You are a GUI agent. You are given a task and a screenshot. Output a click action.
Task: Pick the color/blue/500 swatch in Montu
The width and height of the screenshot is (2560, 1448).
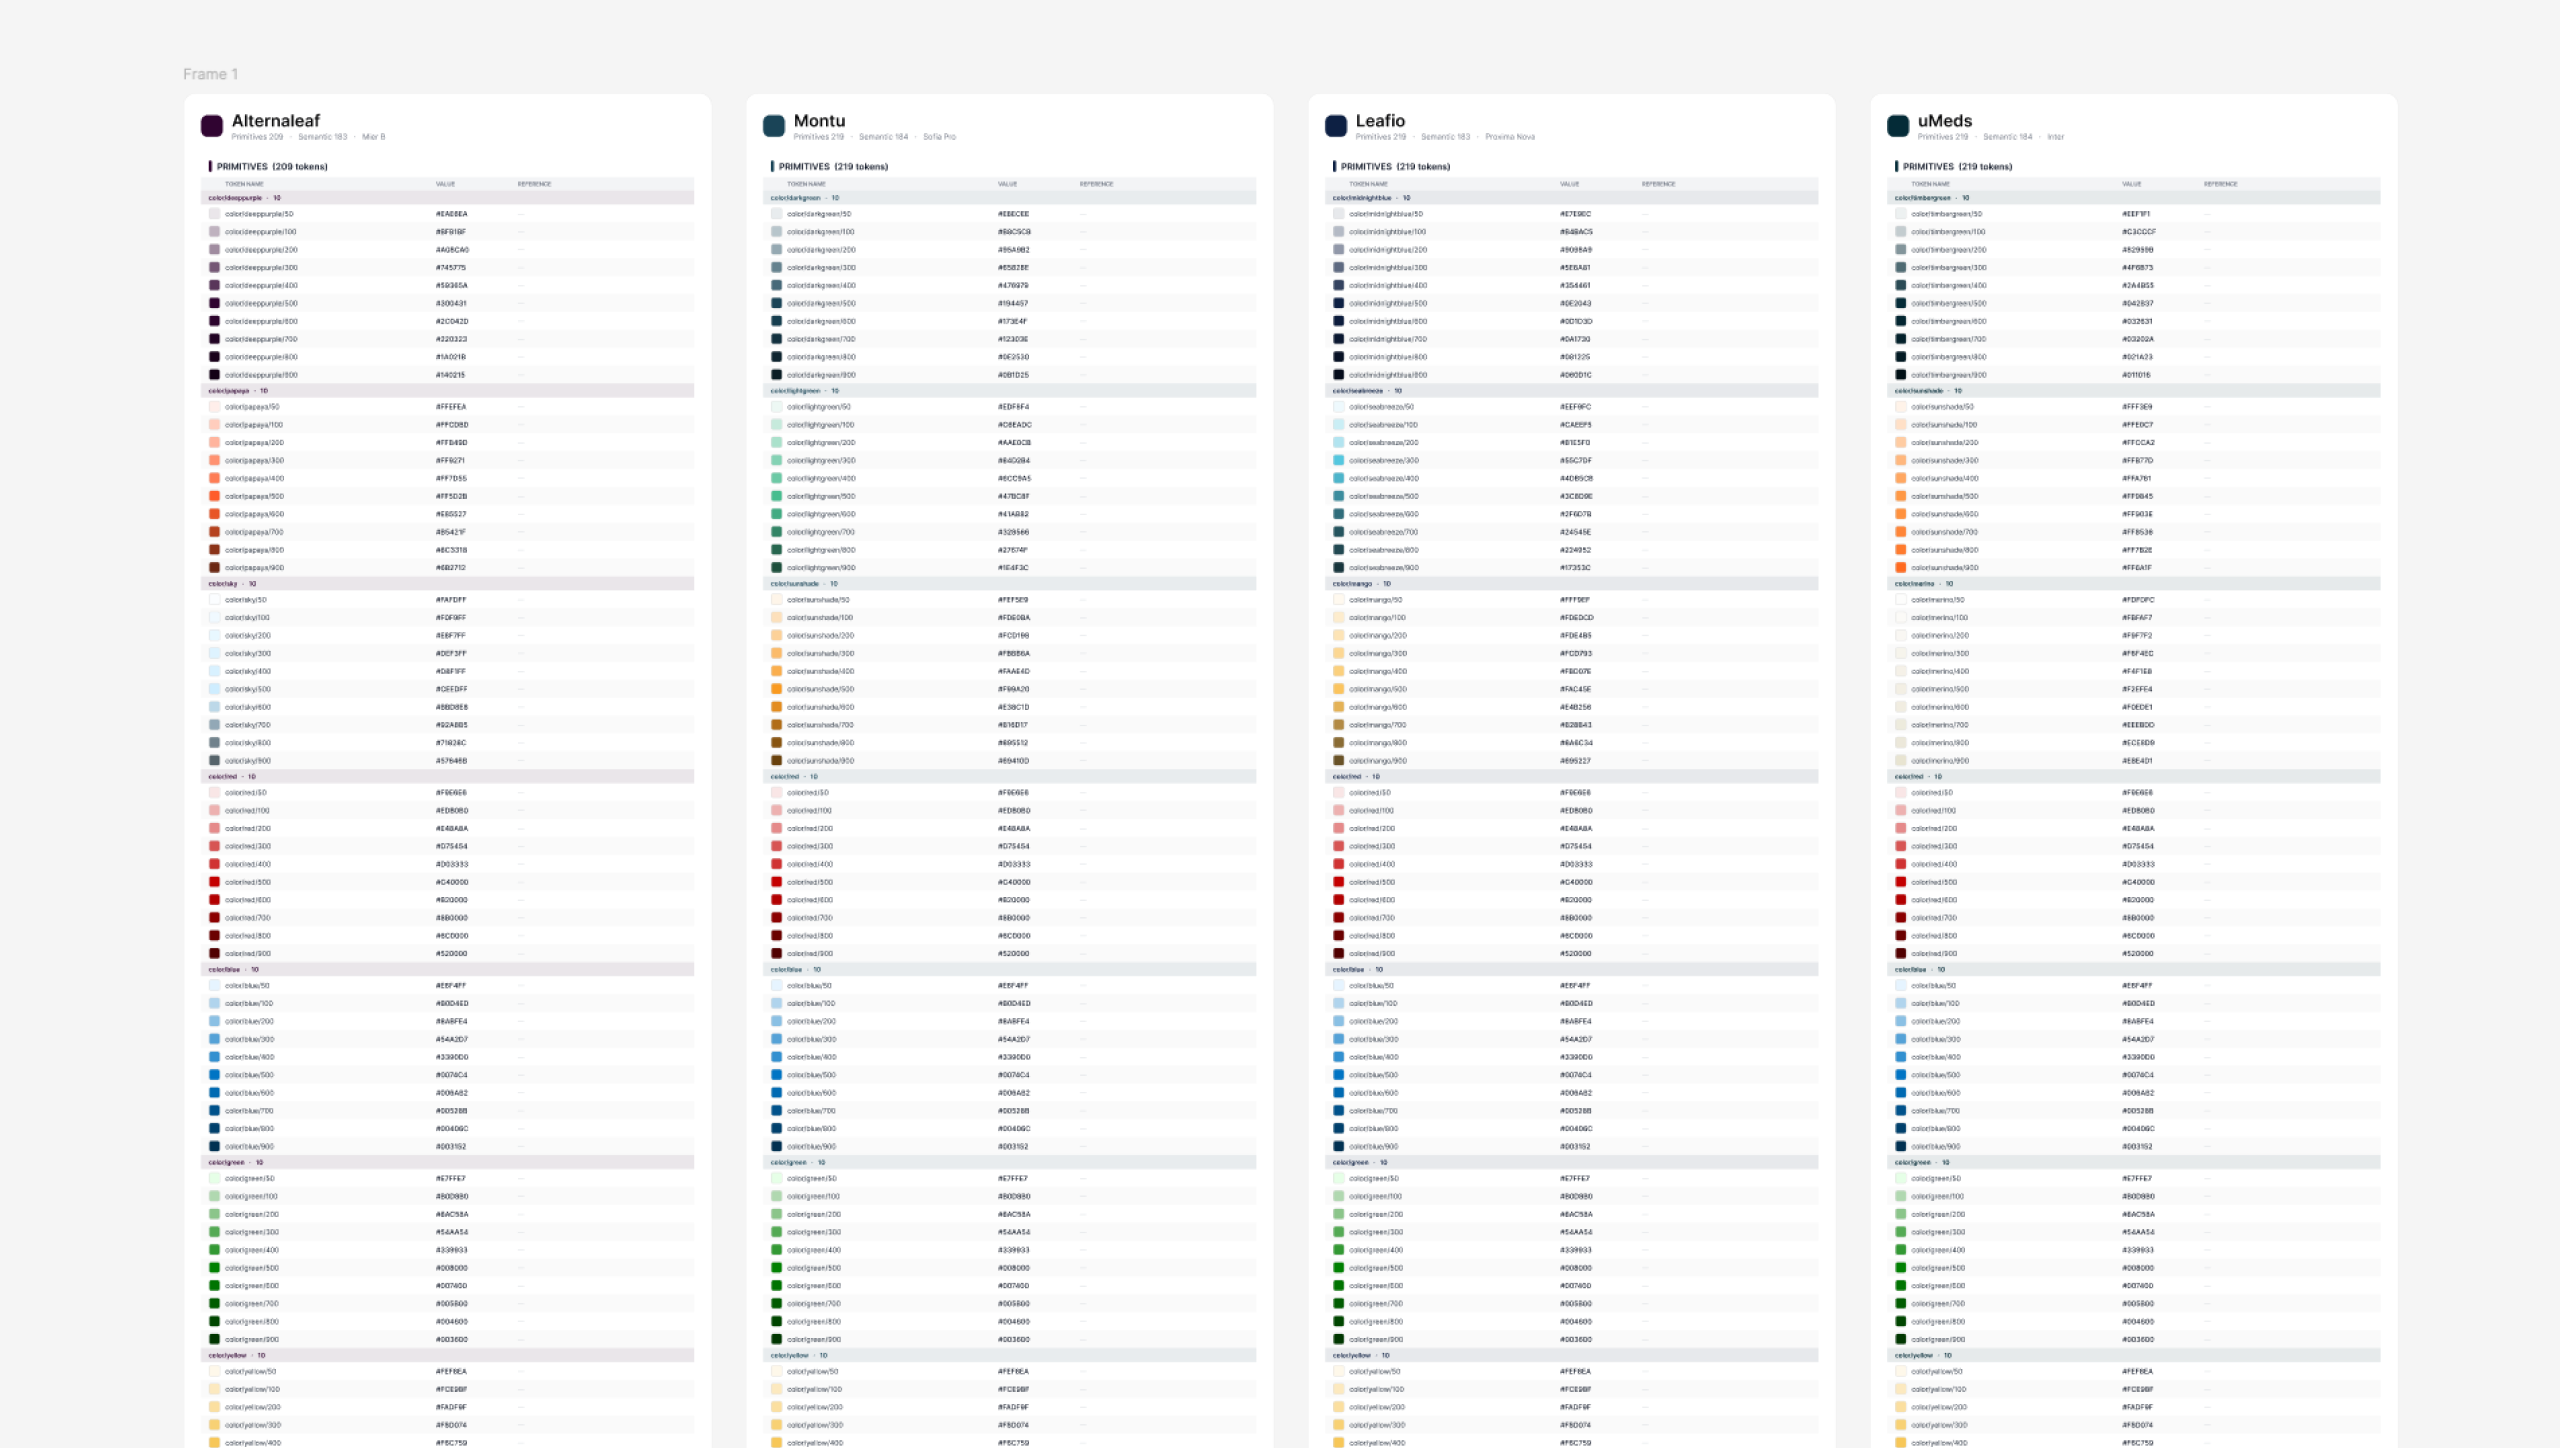[776, 1075]
